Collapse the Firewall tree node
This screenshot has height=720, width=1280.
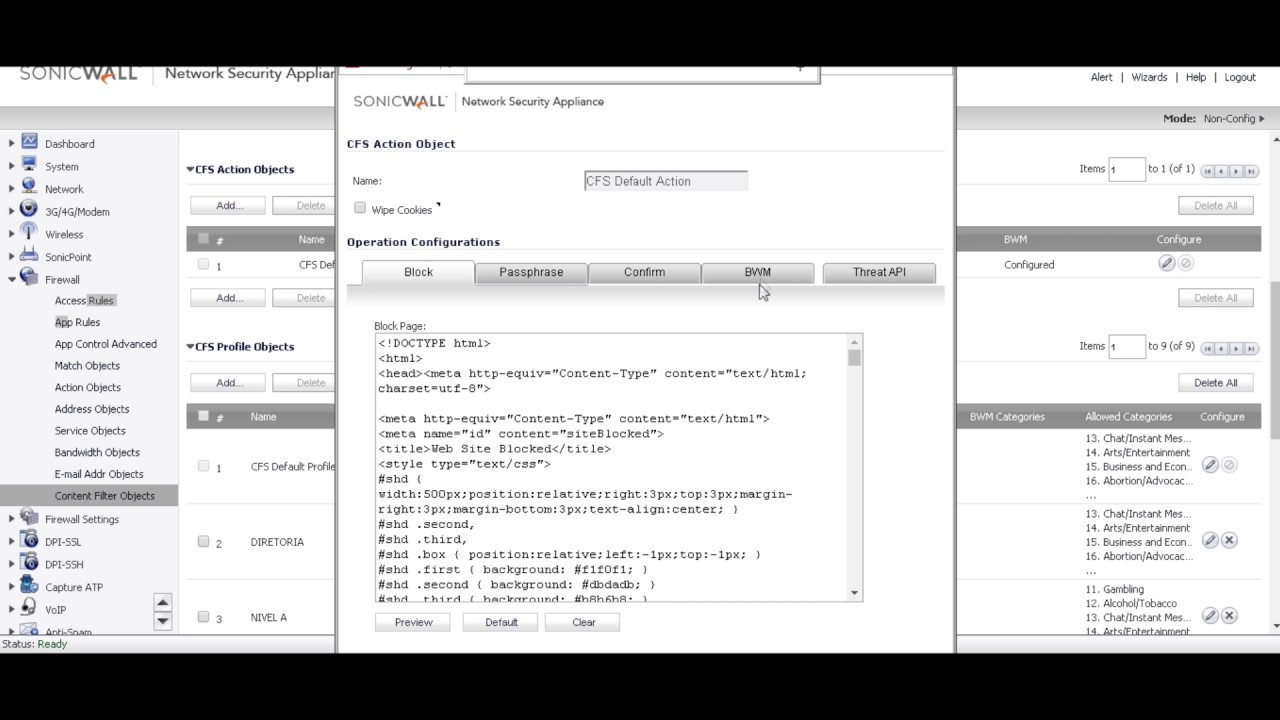tap(11, 279)
